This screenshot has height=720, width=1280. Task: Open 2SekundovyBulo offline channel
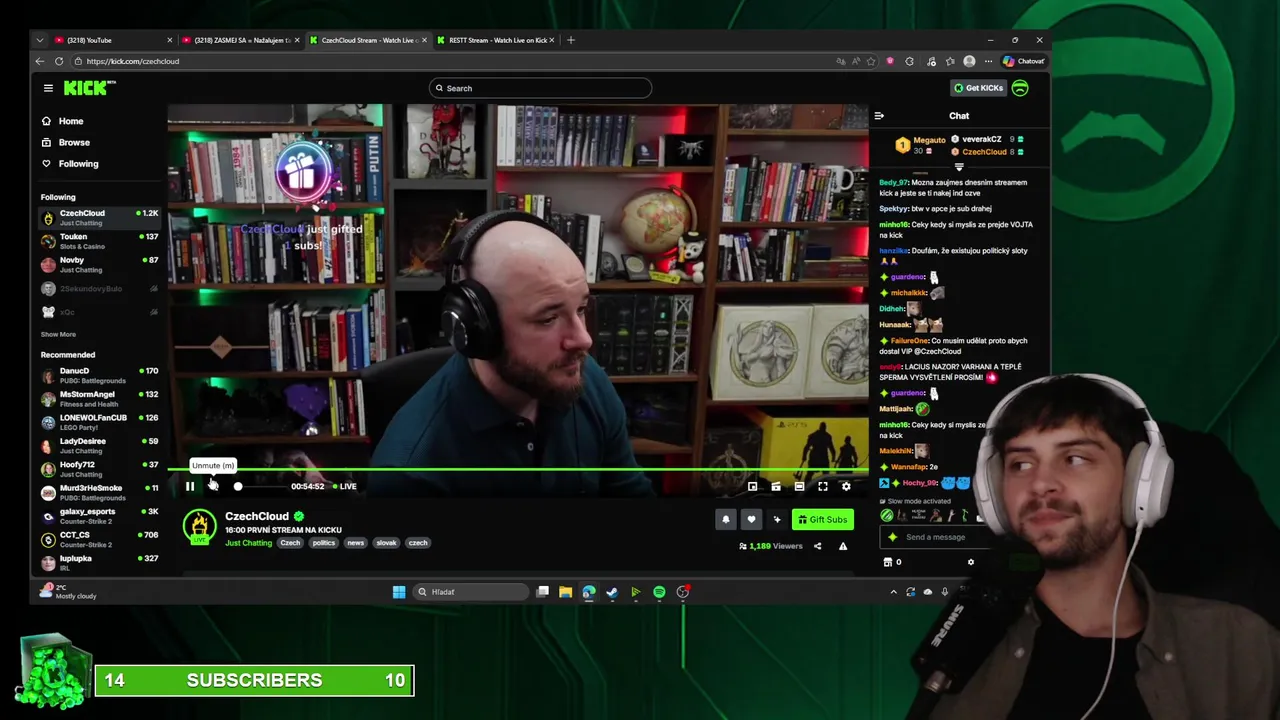pos(100,289)
